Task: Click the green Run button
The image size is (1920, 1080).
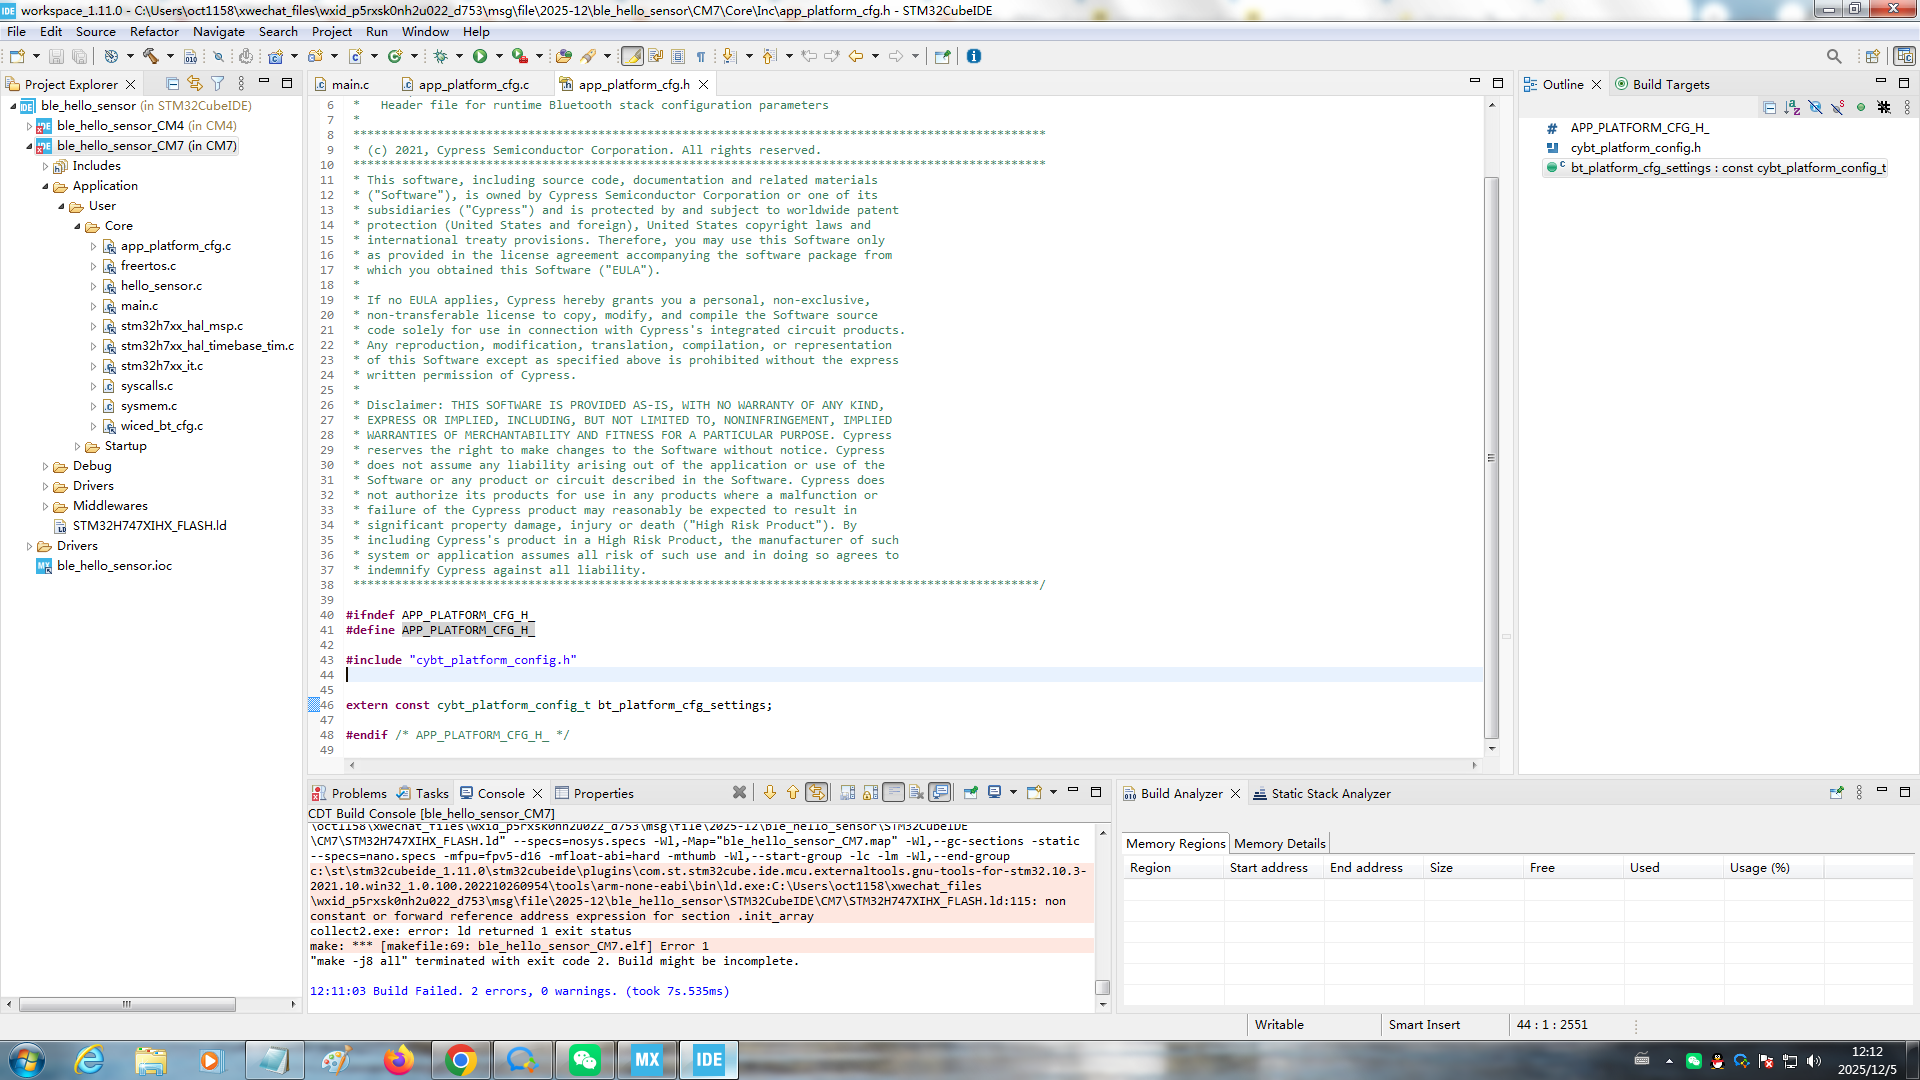Action: coord(480,56)
